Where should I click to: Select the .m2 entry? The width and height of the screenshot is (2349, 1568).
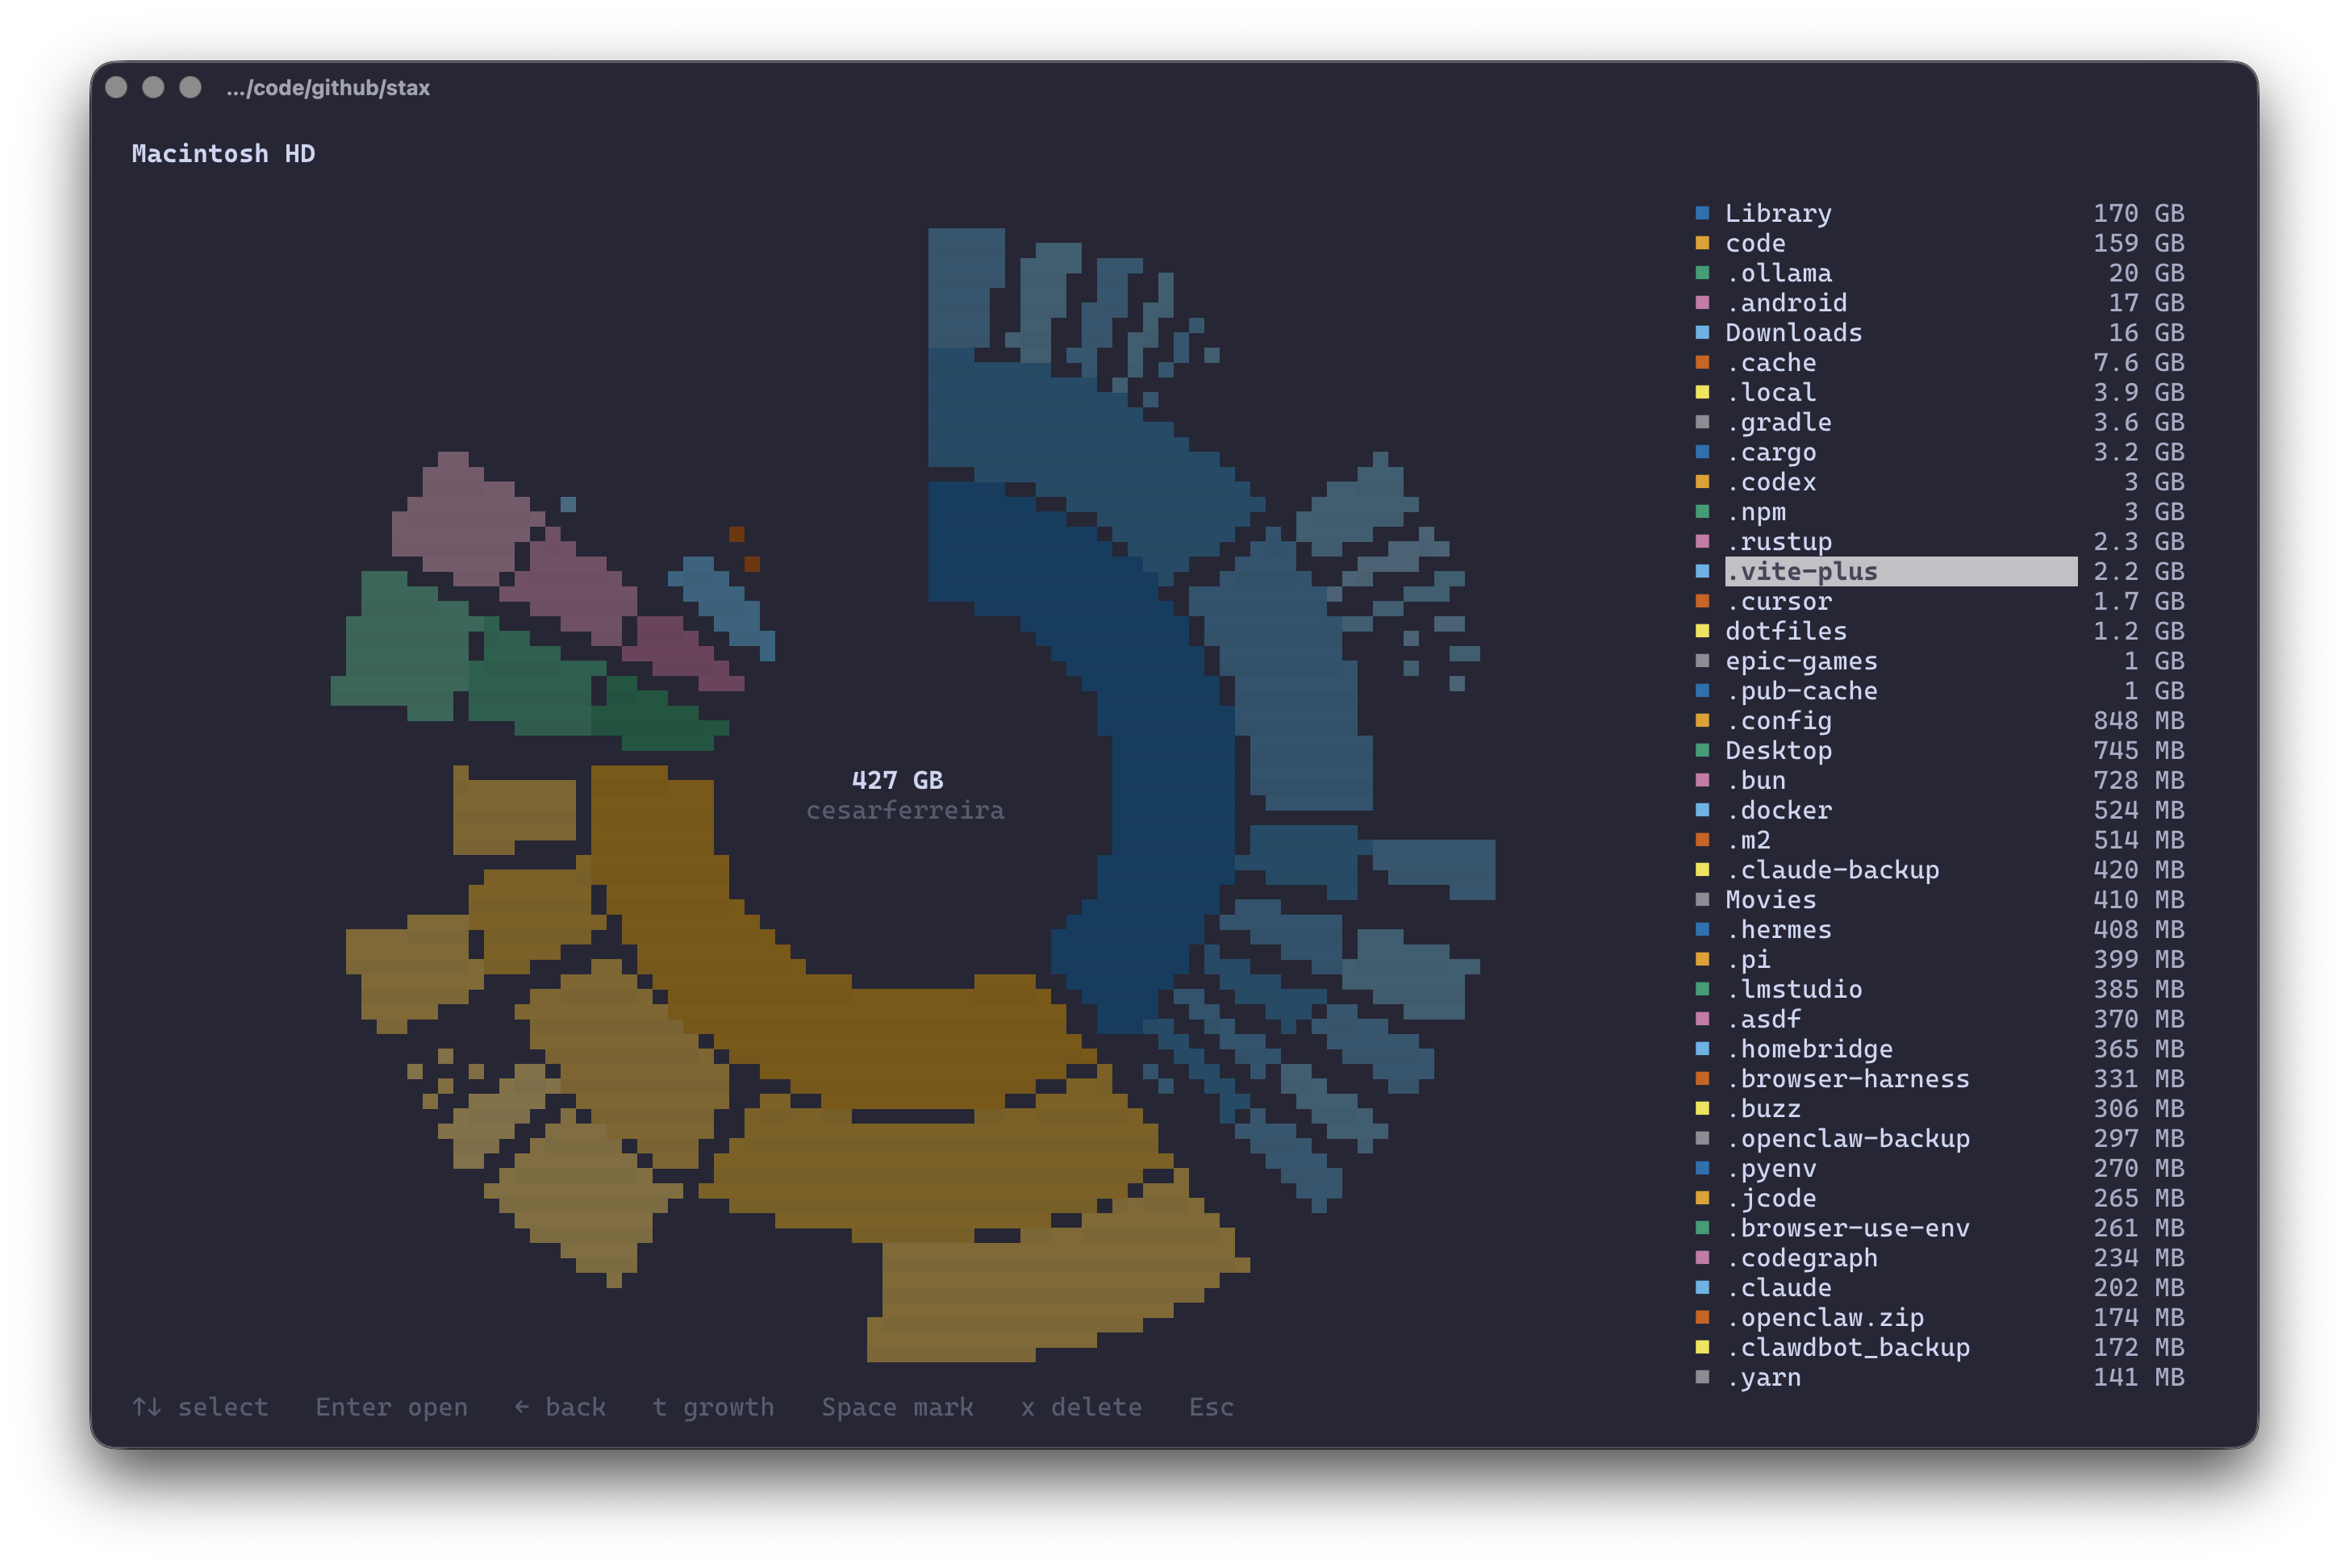click(1939, 840)
